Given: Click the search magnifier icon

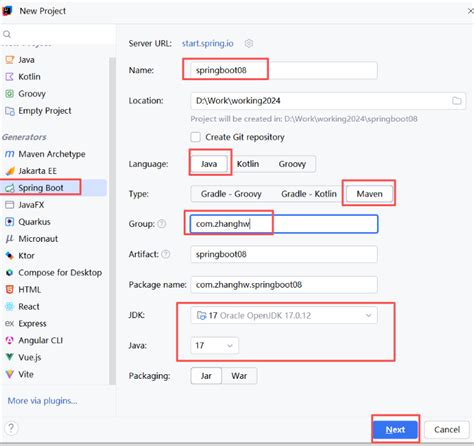Looking at the screenshot, I should (x=7, y=34).
